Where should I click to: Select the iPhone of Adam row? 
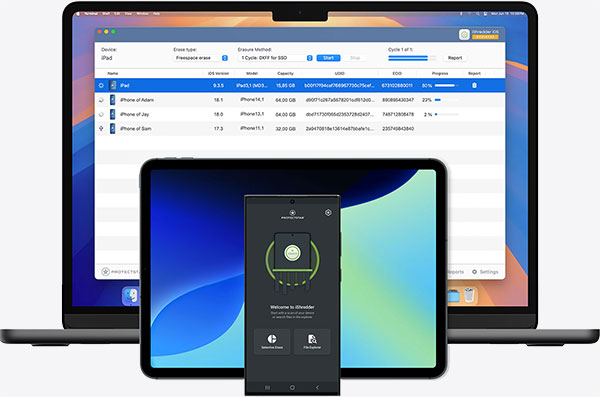300,100
